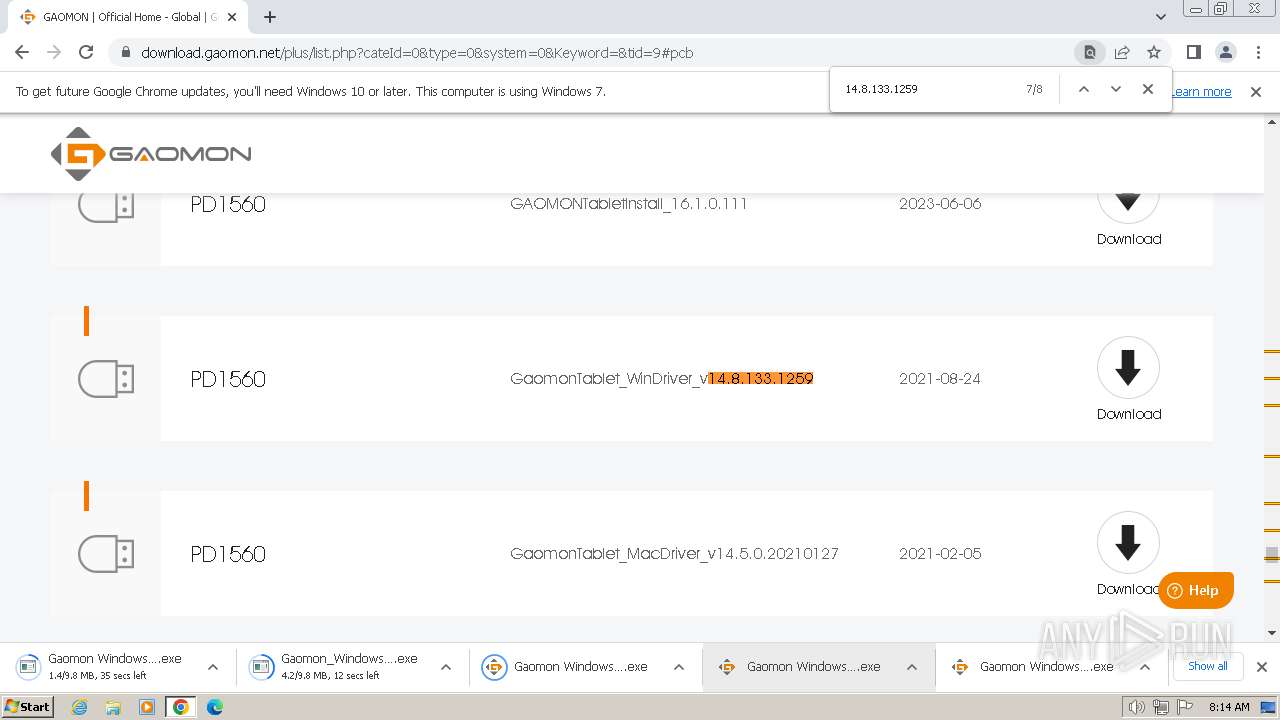The width and height of the screenshot is (1280, 720).
Task: Open the fourth Gaomon Windows download item
Action: click(800, 667)
